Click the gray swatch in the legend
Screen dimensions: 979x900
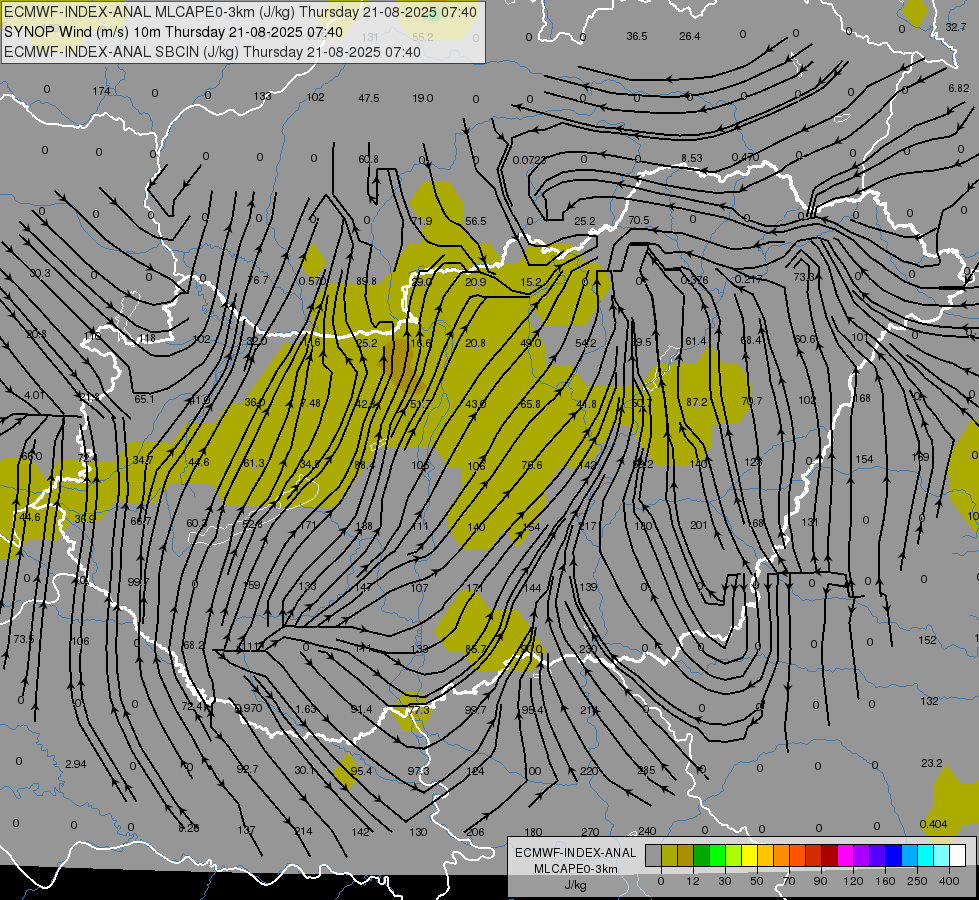(654, 856)
